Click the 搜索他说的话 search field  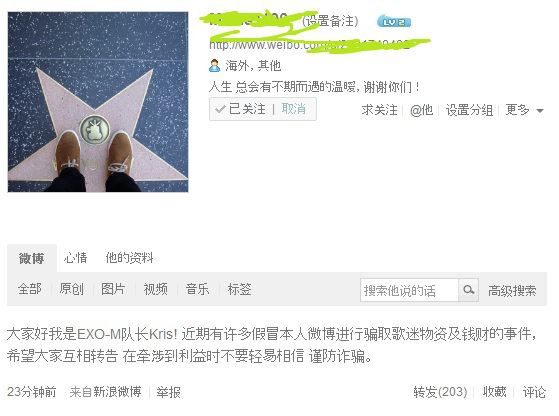pyautogui.click(x=409, y=290)
